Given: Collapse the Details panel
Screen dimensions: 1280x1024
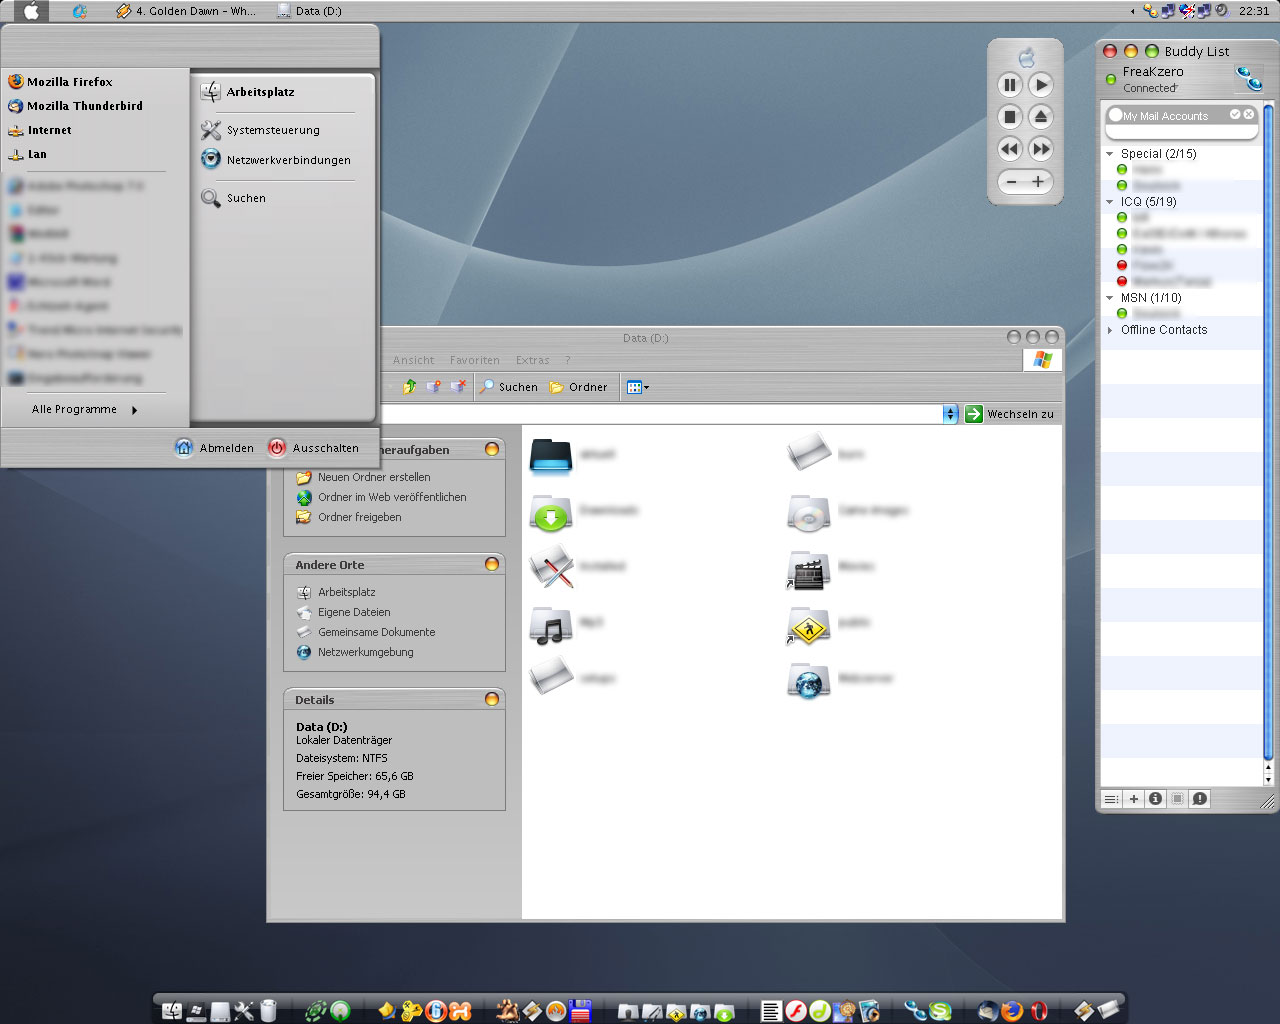Looking at the screenshot, I should tap(492, 699).
